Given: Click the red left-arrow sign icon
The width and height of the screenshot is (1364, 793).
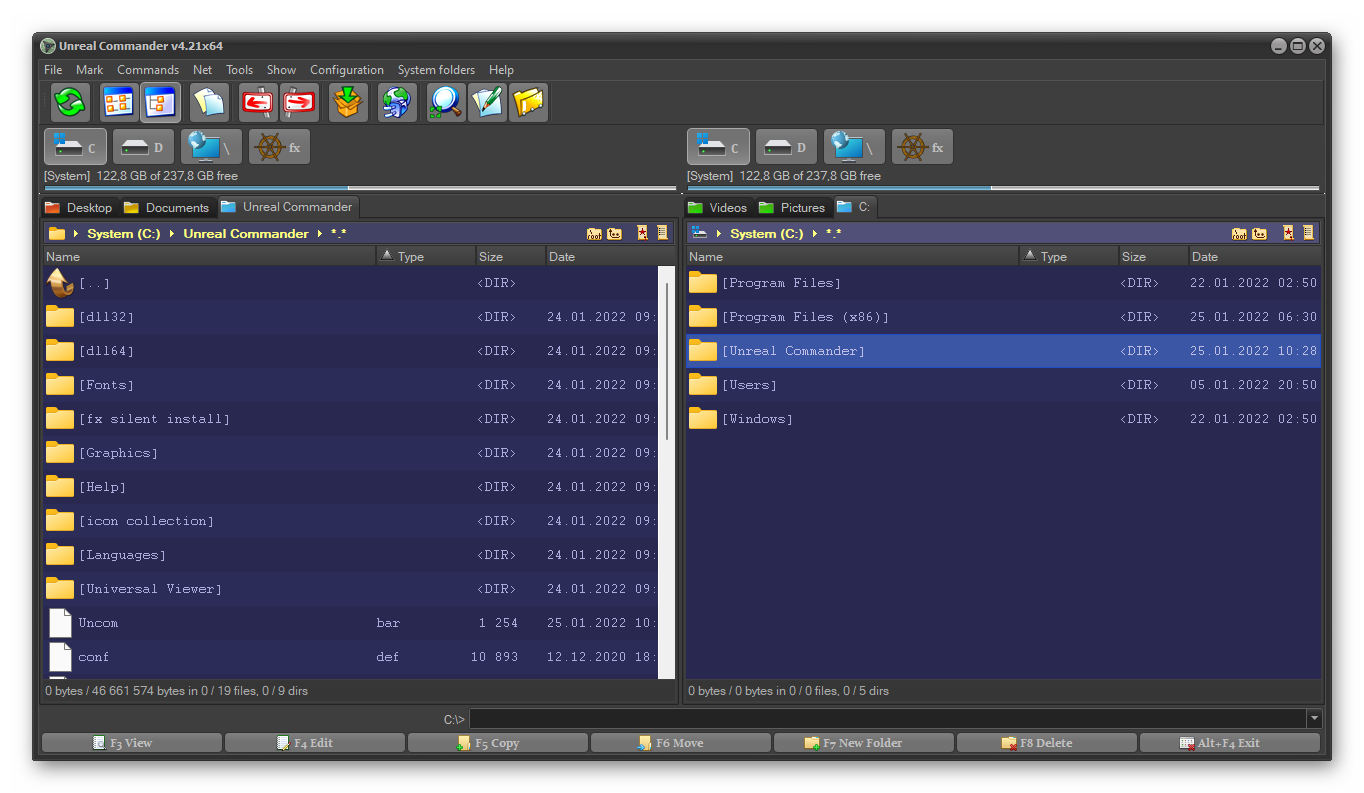Looking at the screenshot, I should (x=258, y=102).
